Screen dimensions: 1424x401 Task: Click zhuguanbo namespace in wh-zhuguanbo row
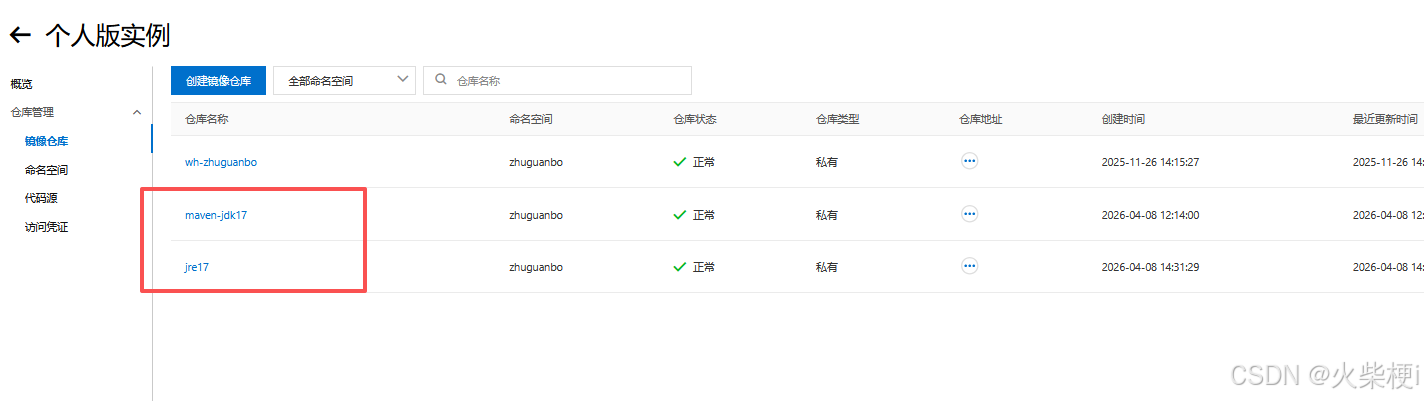click(536, 162)
